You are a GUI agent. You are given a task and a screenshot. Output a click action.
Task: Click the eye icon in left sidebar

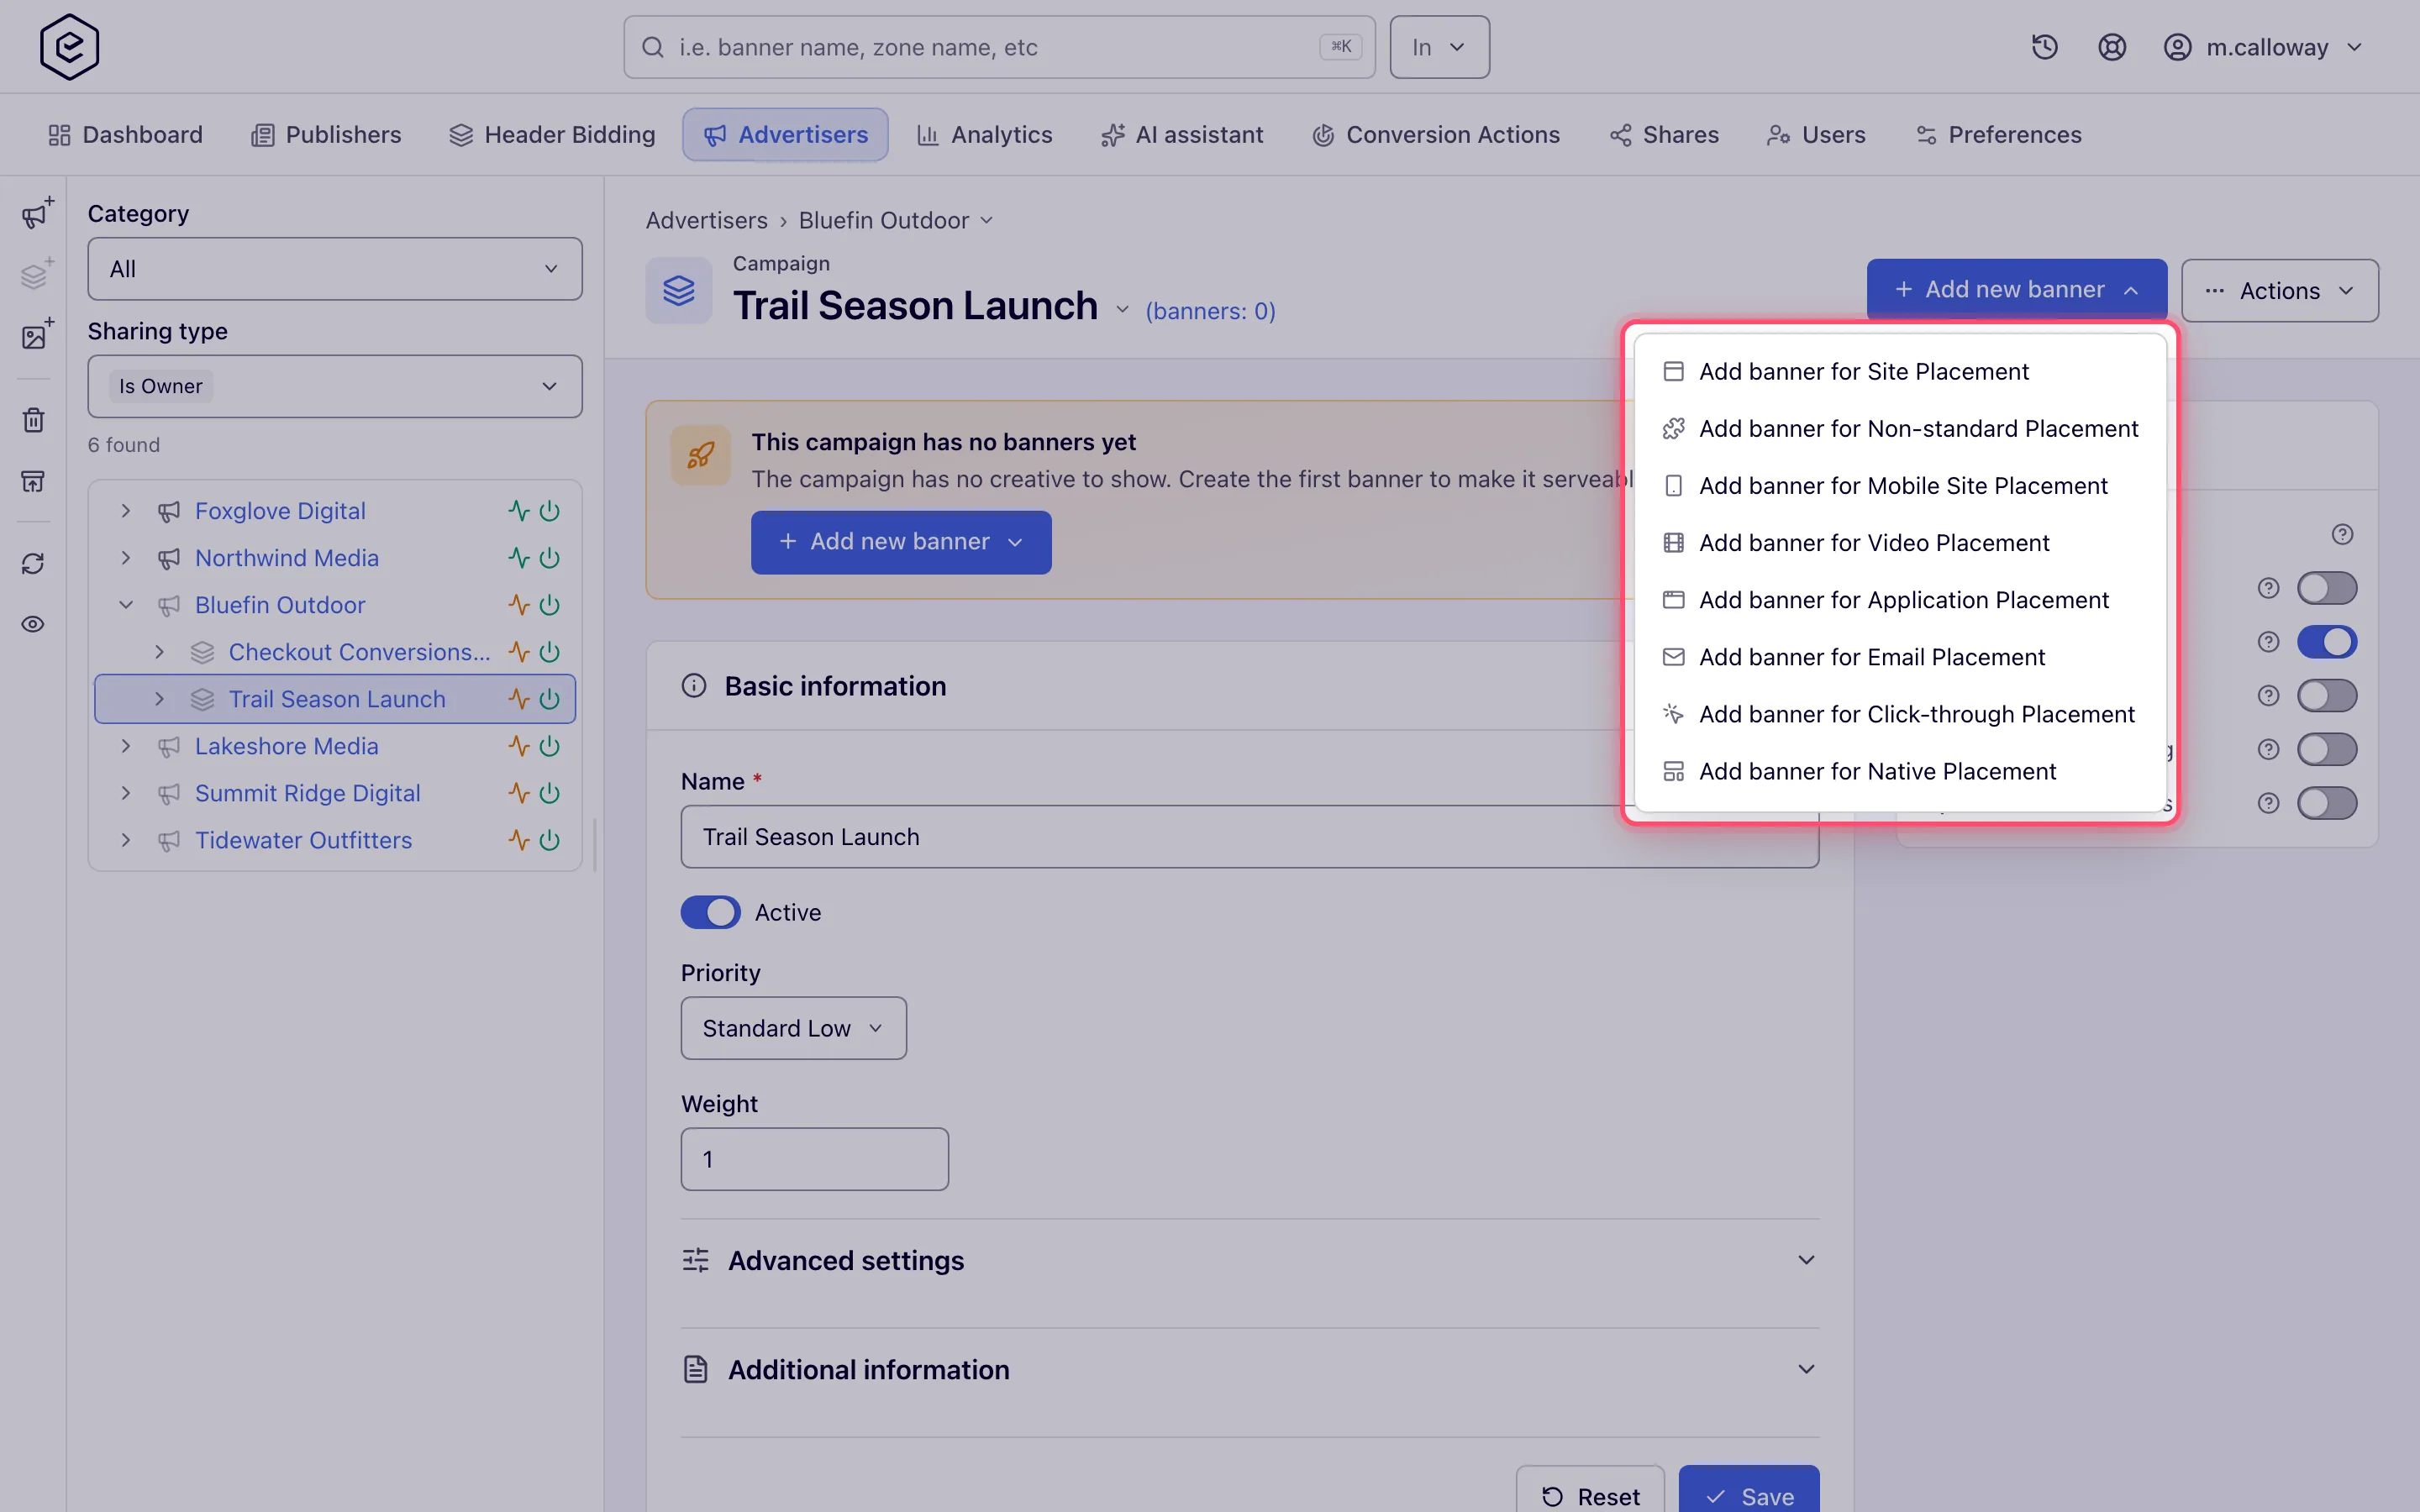[34, 624]
